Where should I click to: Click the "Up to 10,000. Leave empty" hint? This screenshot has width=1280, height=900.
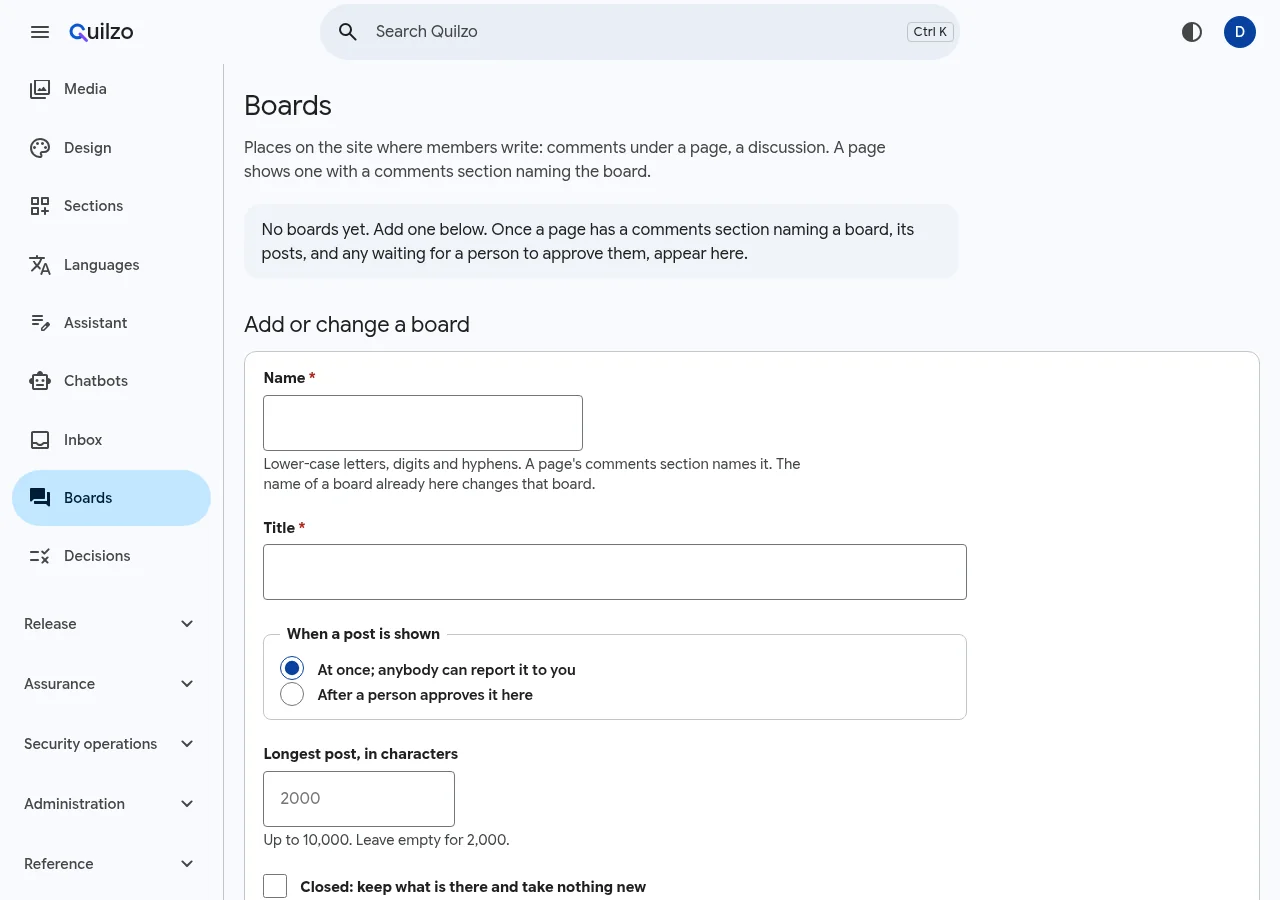(387, 840)
